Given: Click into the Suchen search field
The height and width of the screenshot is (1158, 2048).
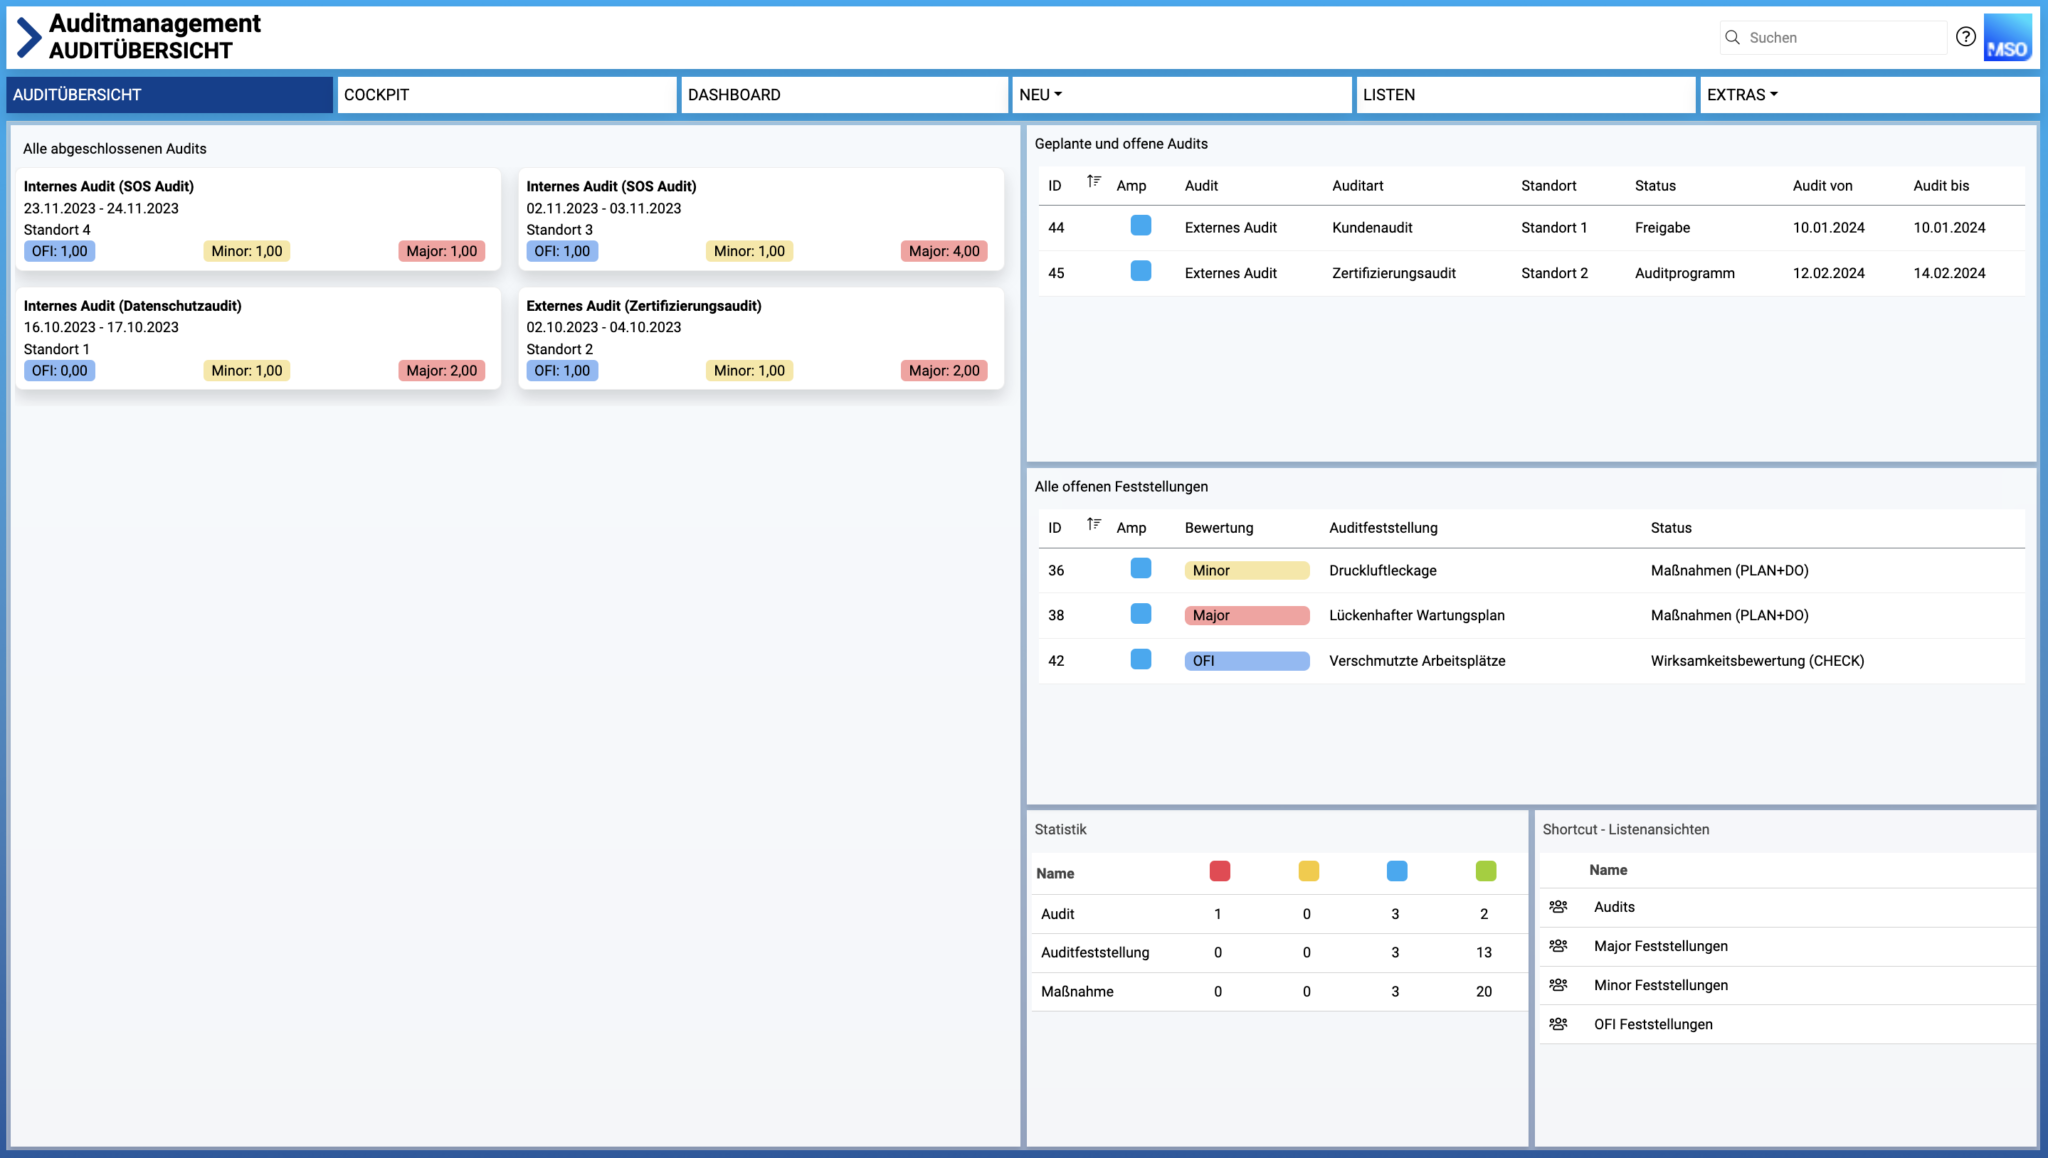Looking at the screenshot, I should tap(1840, 38).
